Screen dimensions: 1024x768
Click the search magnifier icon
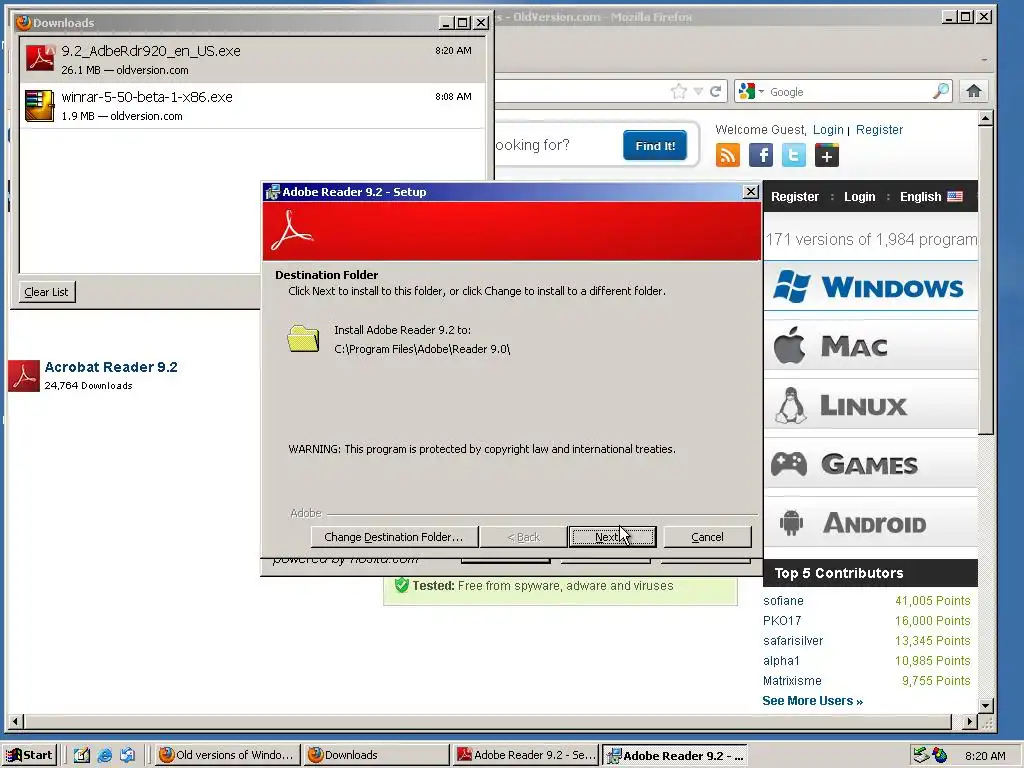tap(941, 91)
